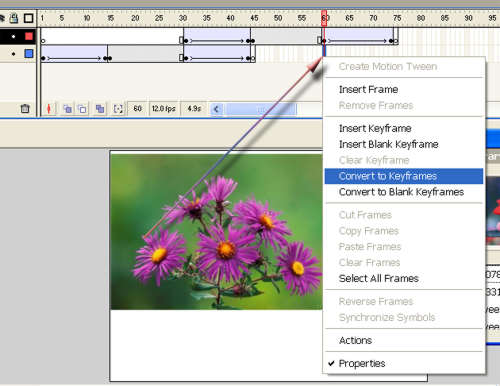Viewport: 500px width, 386px height.
Task: Click the timeline horizontal scrollbar thumb
Action: (x=261, y=109)
